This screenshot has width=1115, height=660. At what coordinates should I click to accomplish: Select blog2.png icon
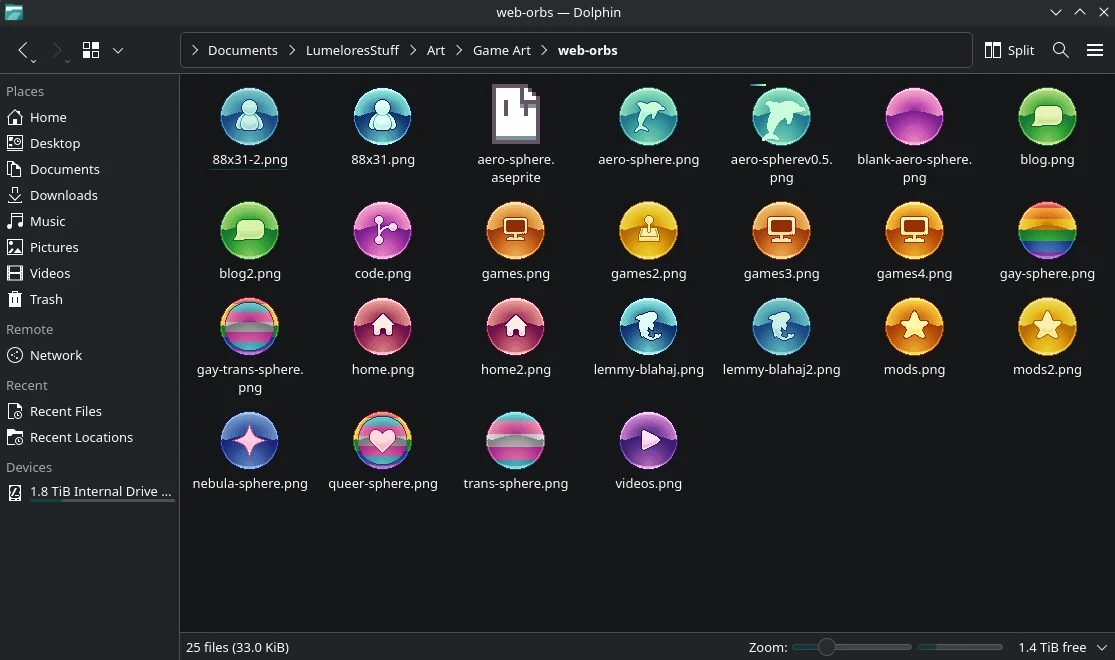pyautogui.click(x=250, y=230)
